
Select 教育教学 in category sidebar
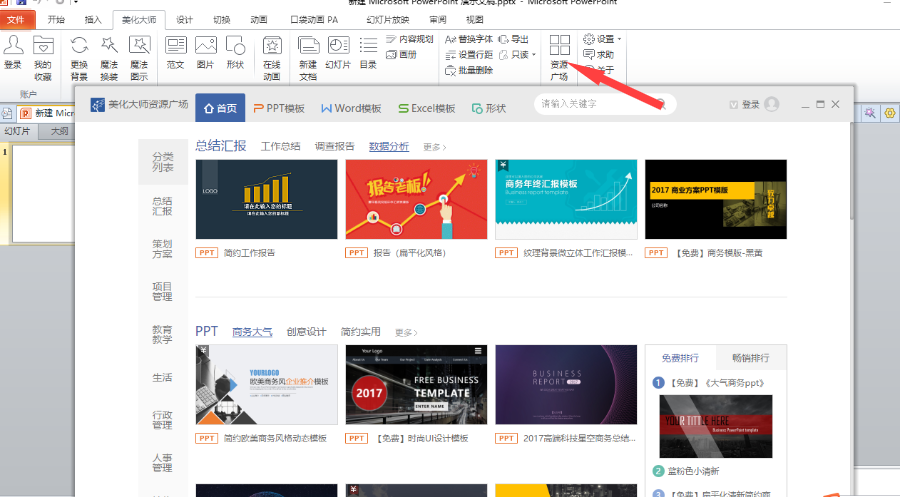162,334
